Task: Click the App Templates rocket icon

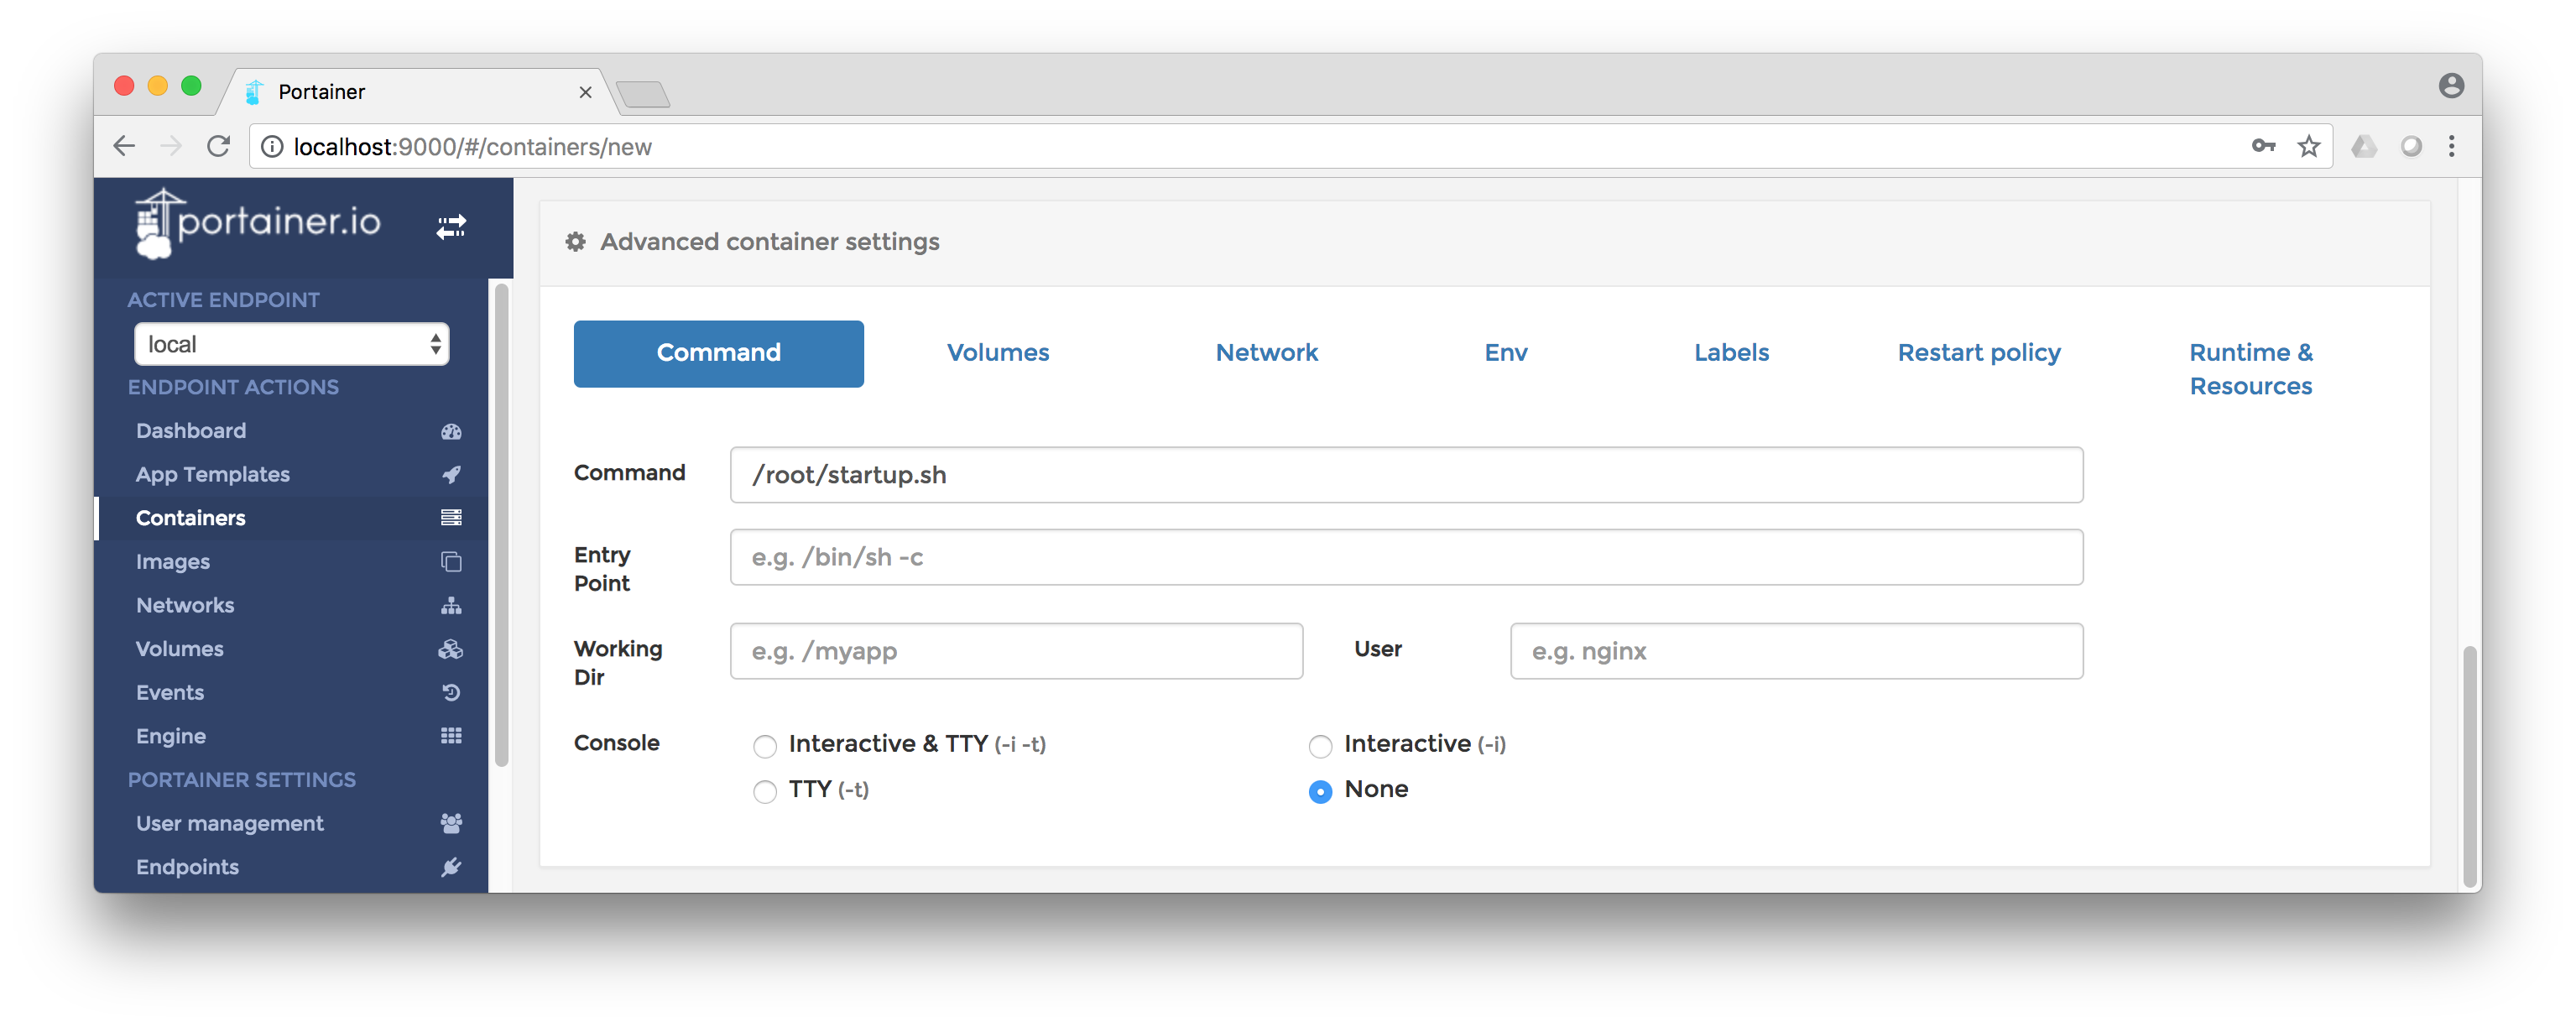Action: click(451, 475)
